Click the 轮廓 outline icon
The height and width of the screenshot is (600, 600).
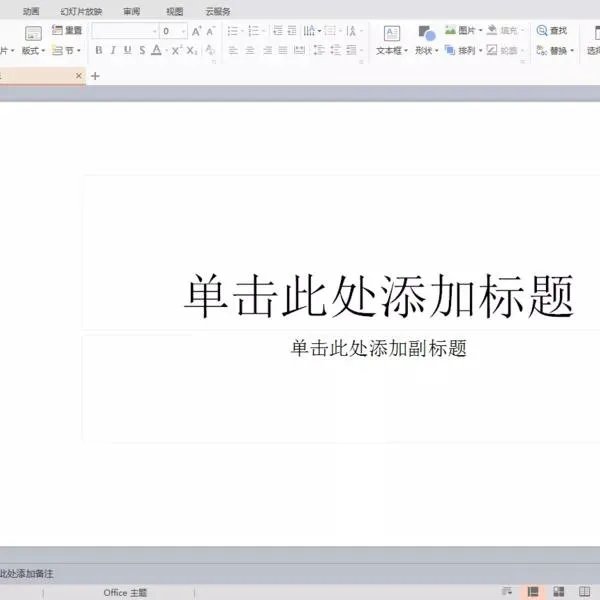coord(492,50)
